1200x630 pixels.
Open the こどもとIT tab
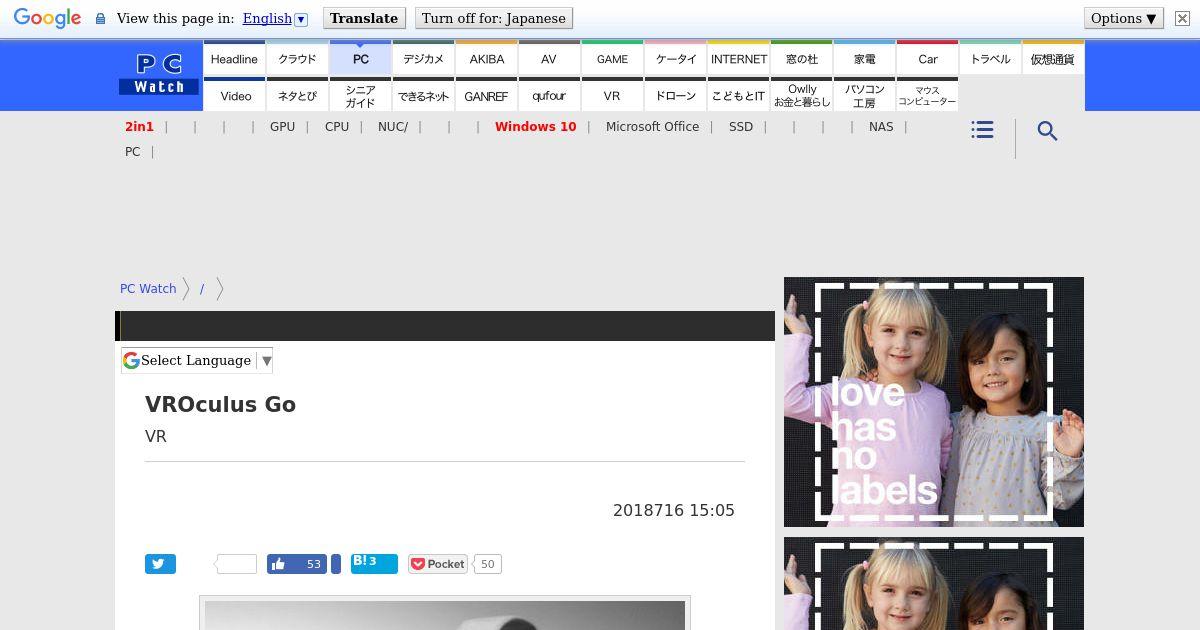pos(738,95)
